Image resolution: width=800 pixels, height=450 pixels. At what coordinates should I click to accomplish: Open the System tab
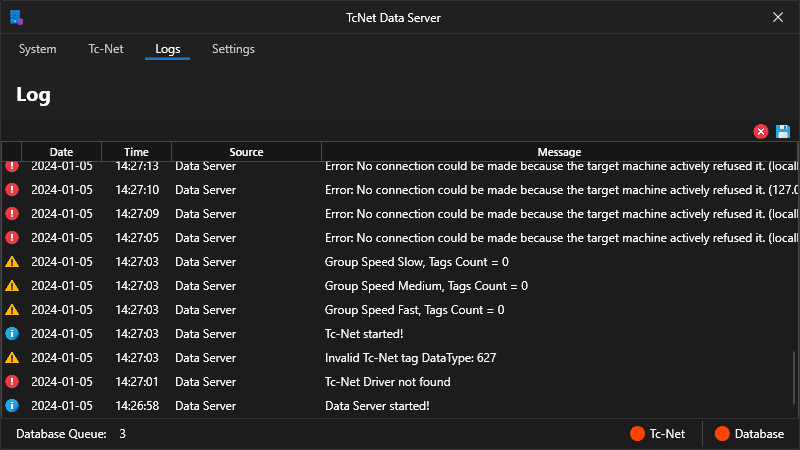click(37, 49)
